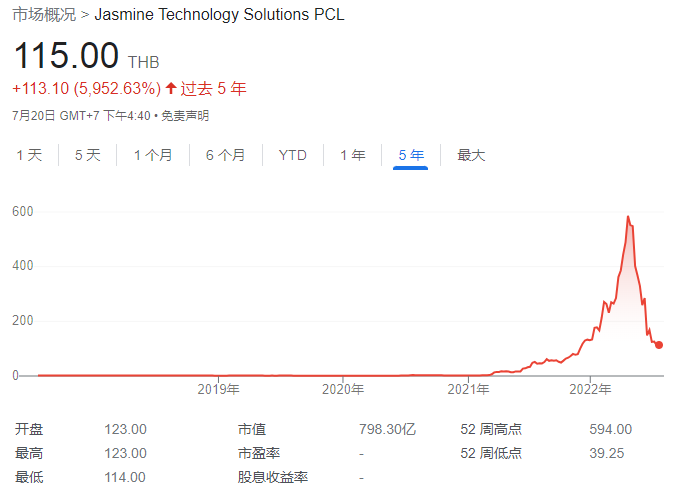Select the 1 天 time range tab

pyautogui.click(x=29, y=155)
